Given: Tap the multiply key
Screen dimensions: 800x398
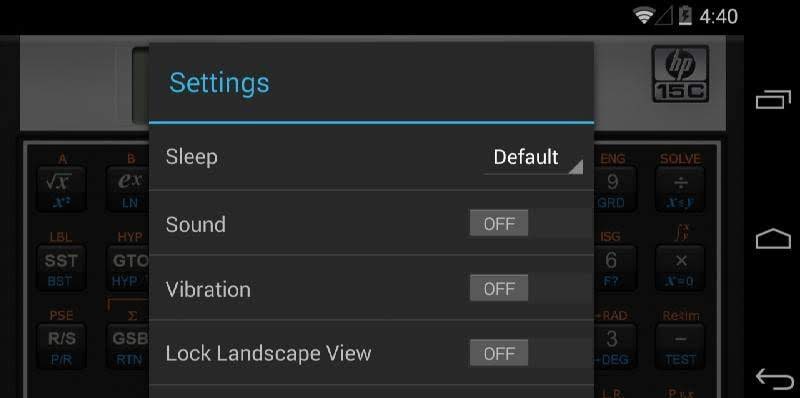Looking at the screenshot, I should coord(680,267).
